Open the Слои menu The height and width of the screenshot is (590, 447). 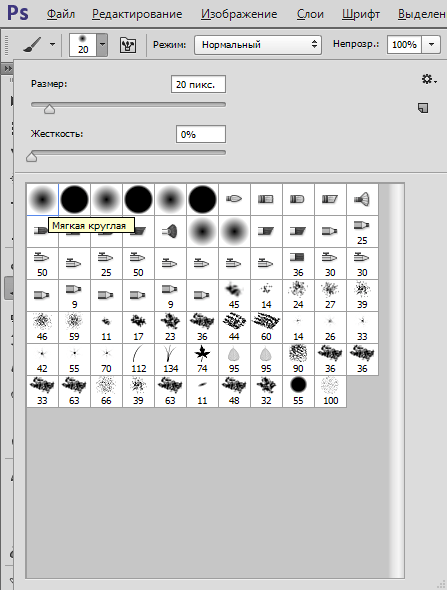click(310, 14)
